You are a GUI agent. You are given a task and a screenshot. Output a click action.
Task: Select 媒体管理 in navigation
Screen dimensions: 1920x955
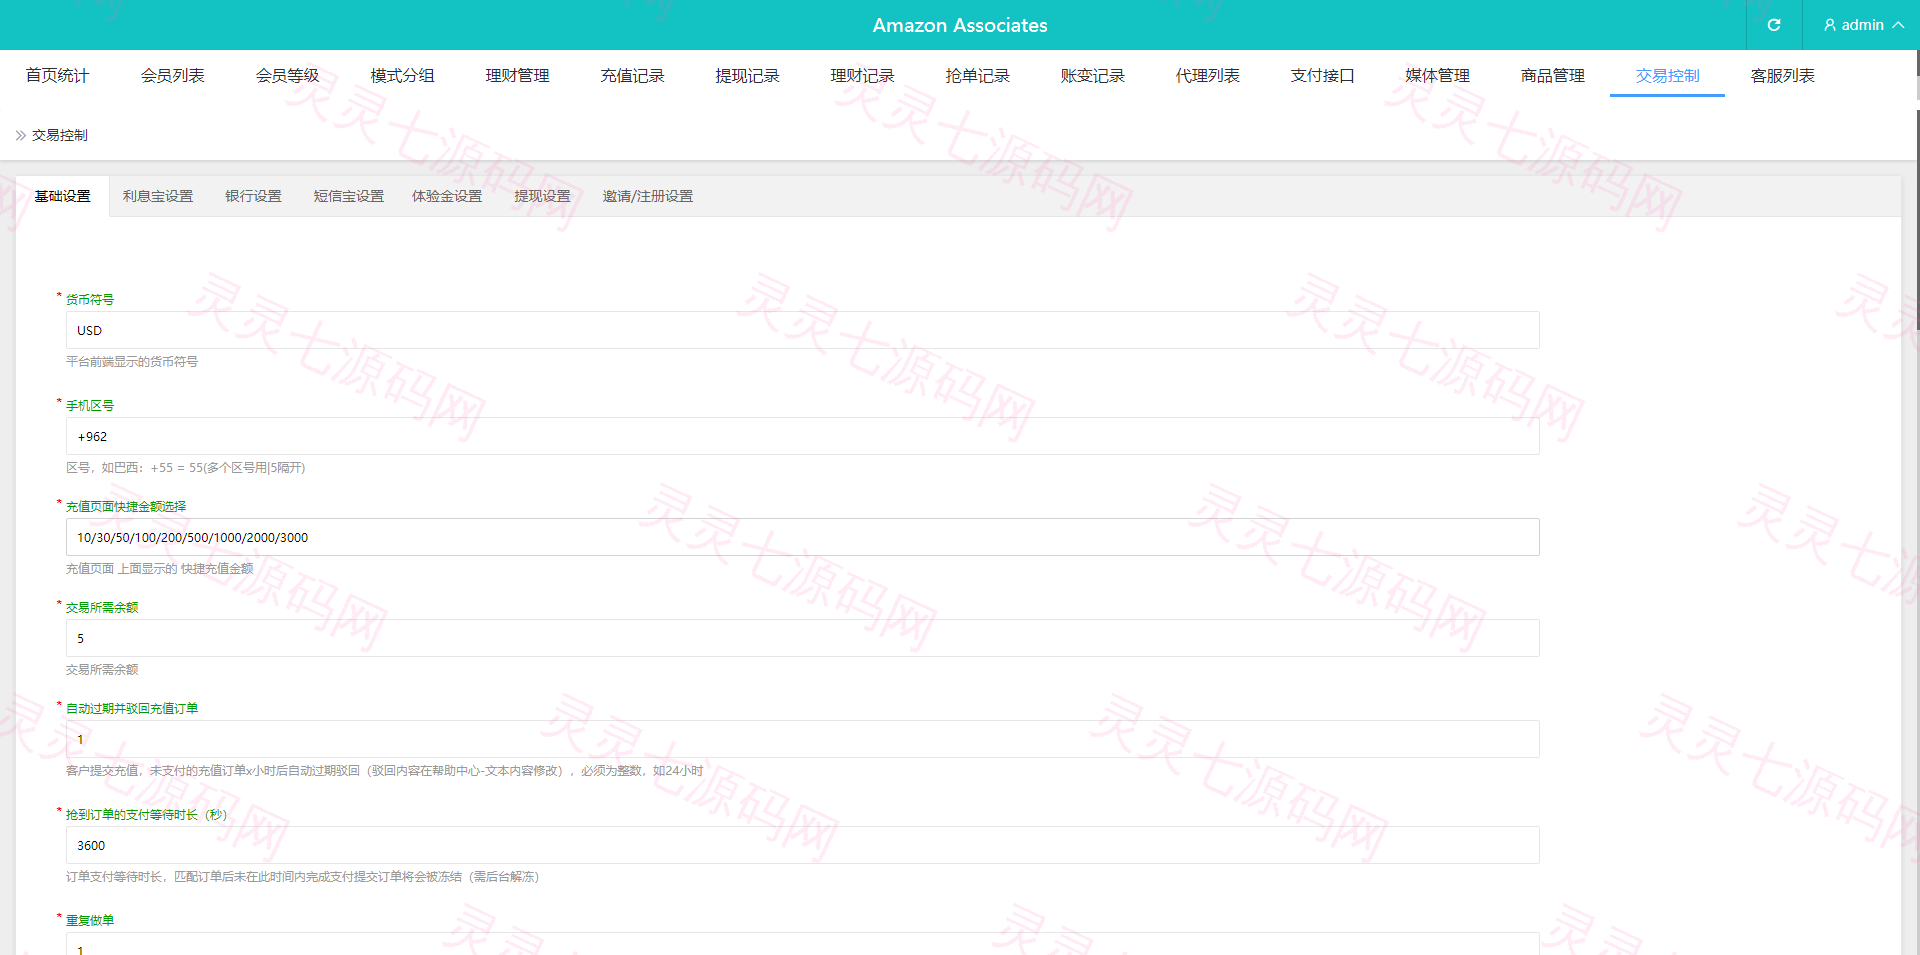coord(1437,76)
